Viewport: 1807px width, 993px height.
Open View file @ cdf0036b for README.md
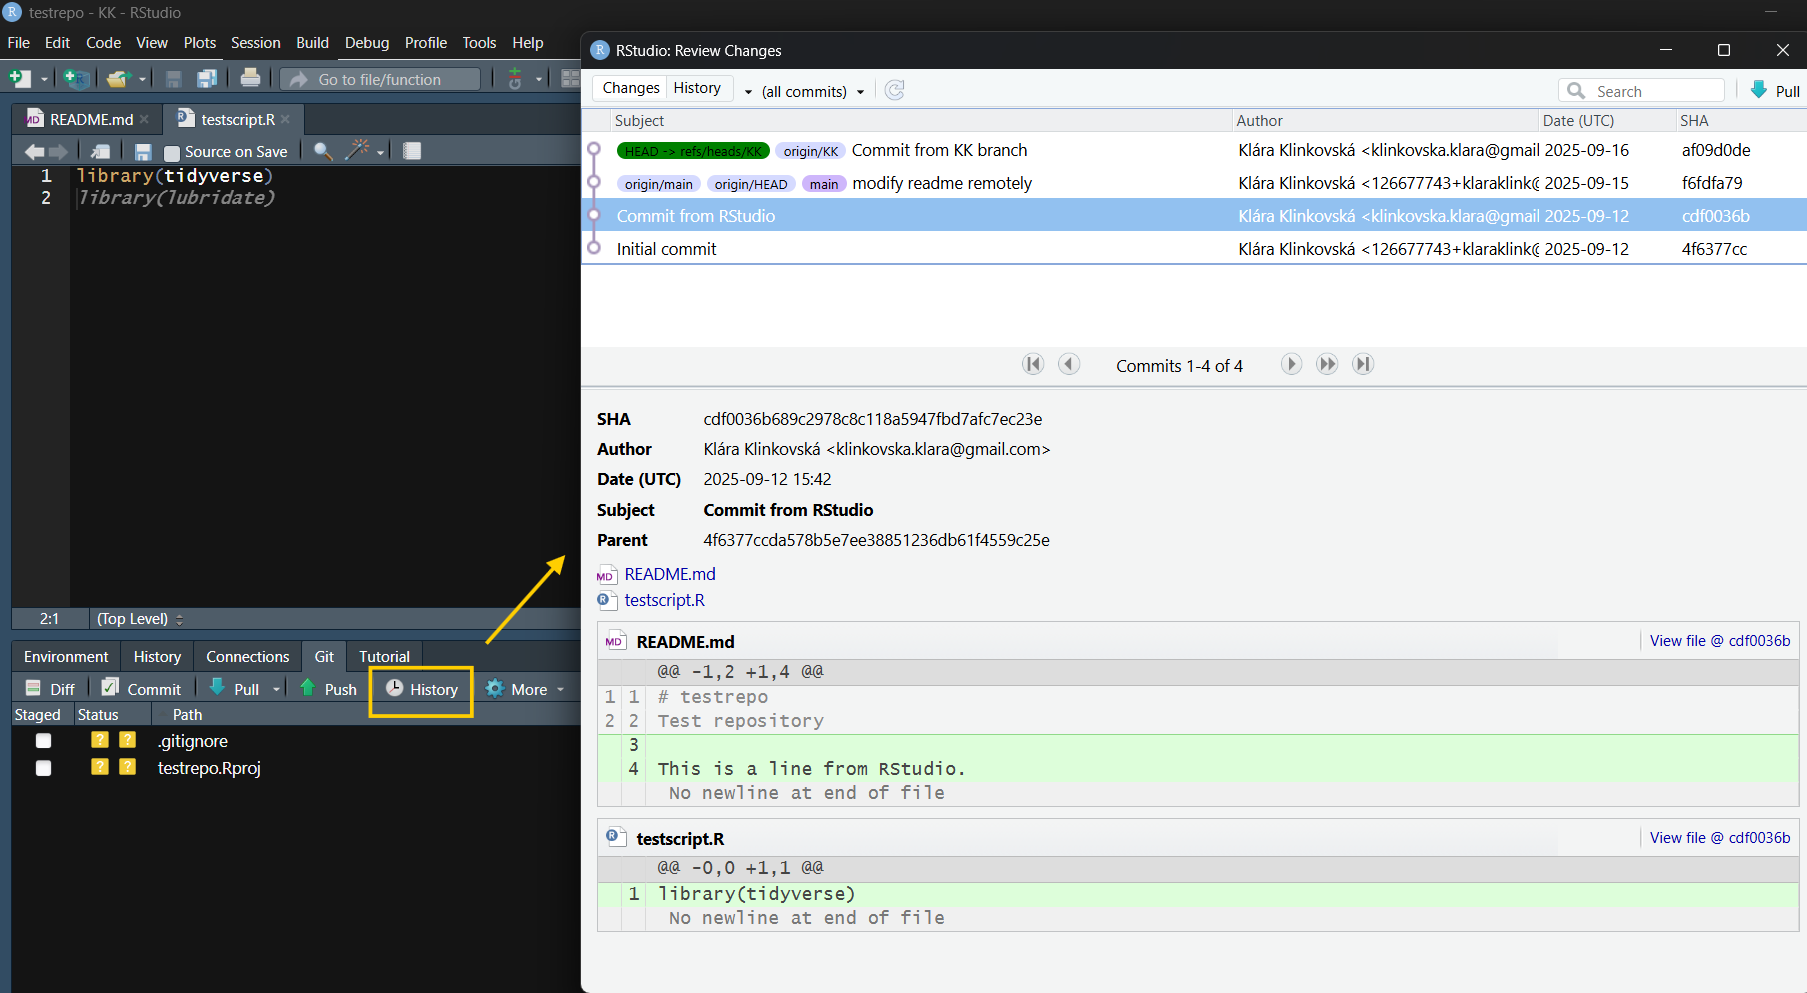(1719, 641)
